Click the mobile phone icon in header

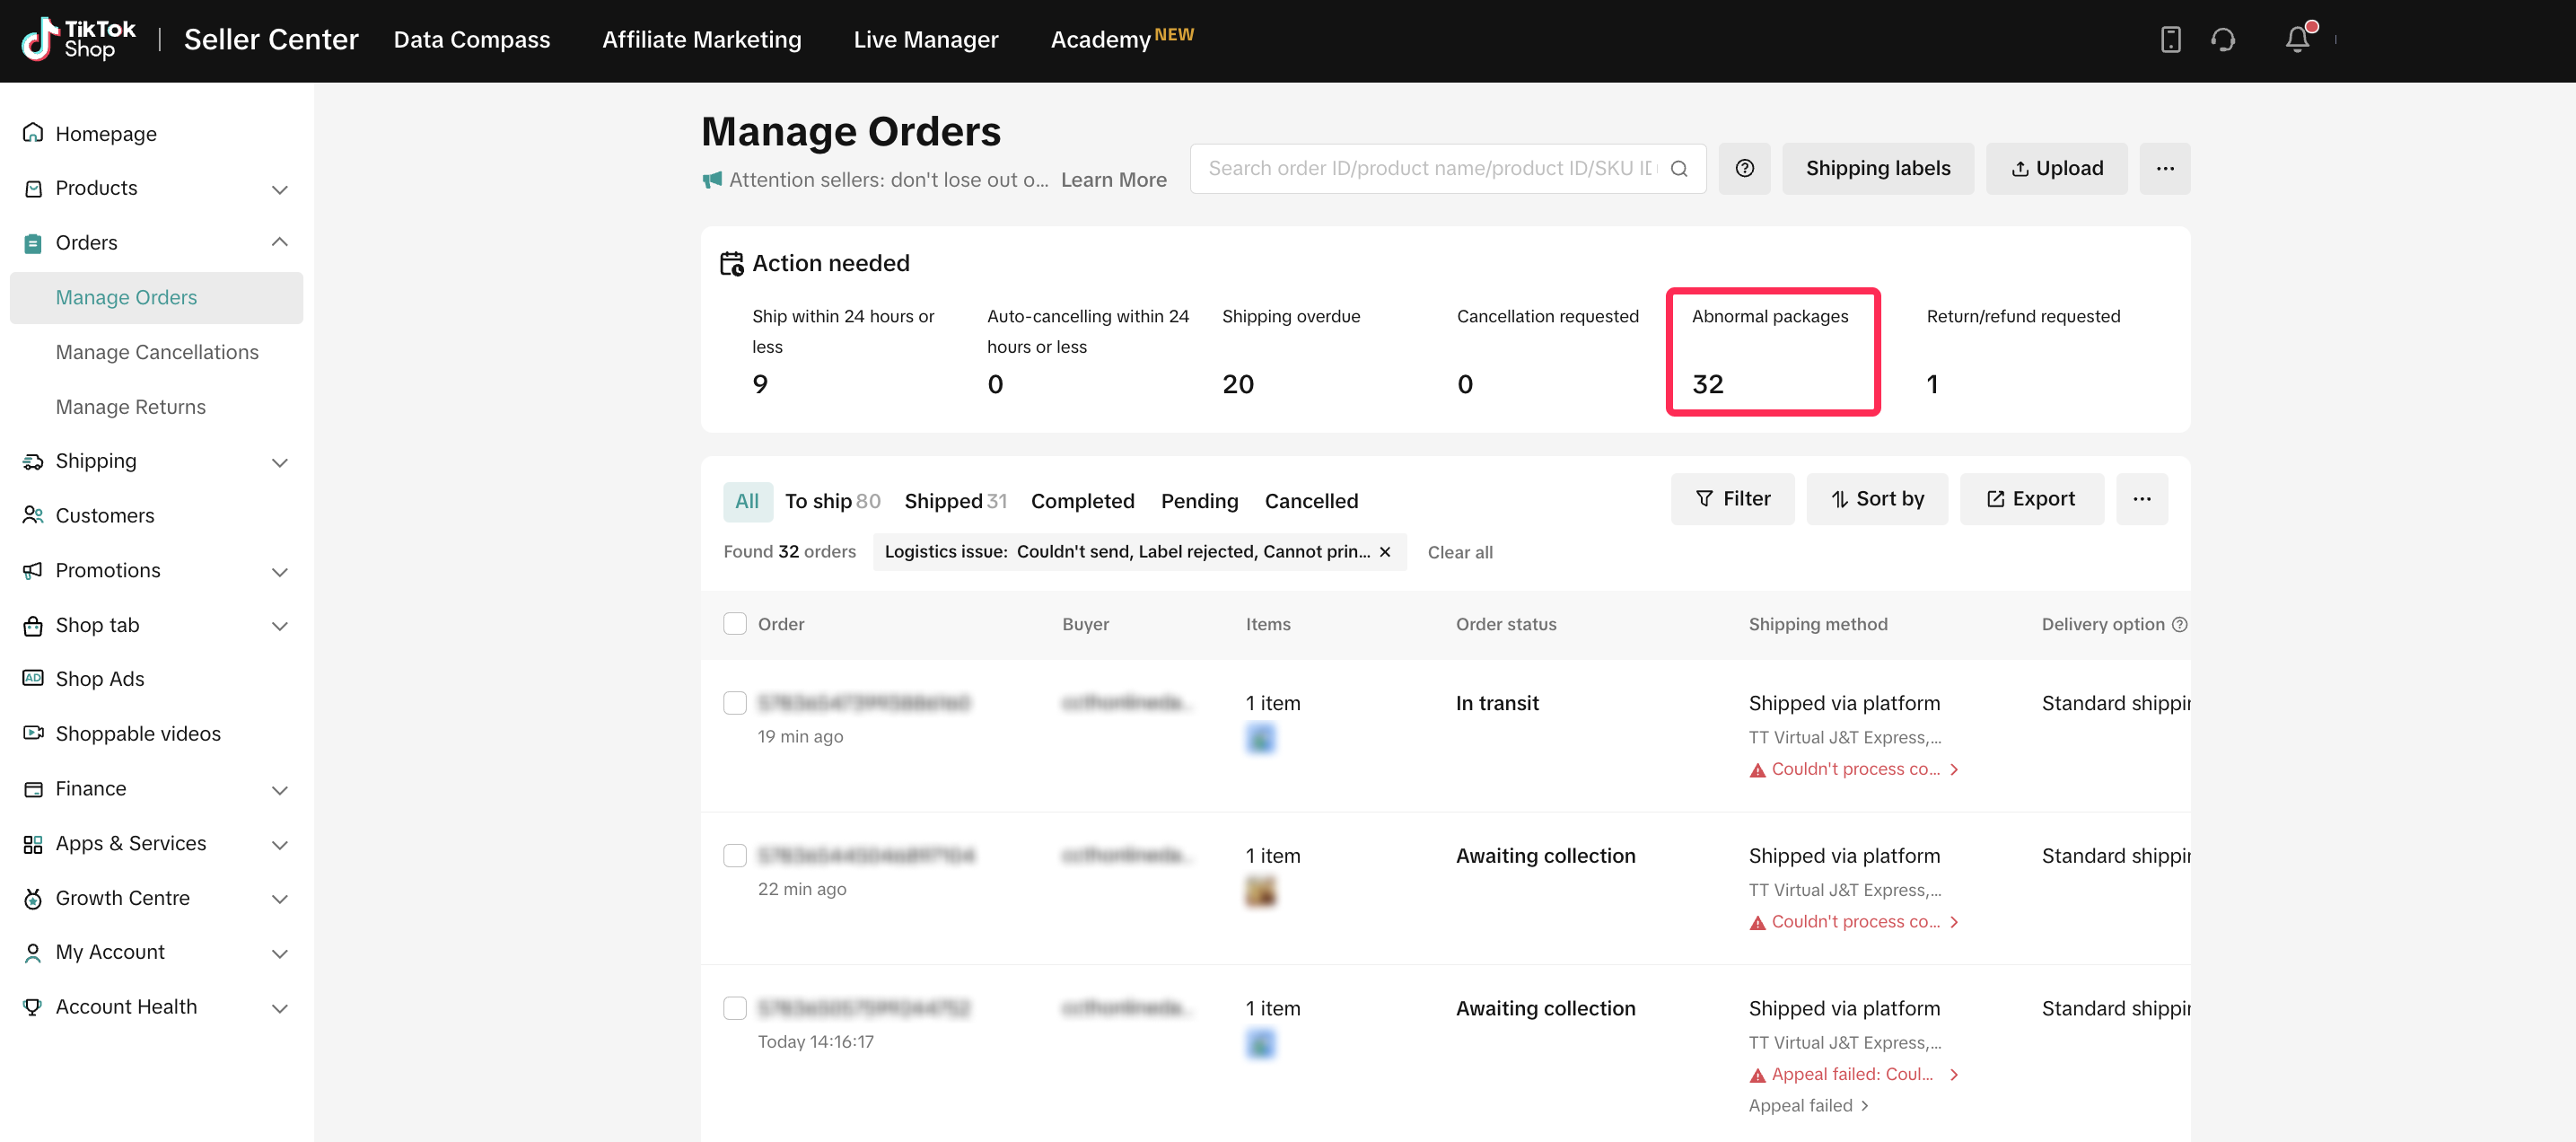click(2170, 40)
